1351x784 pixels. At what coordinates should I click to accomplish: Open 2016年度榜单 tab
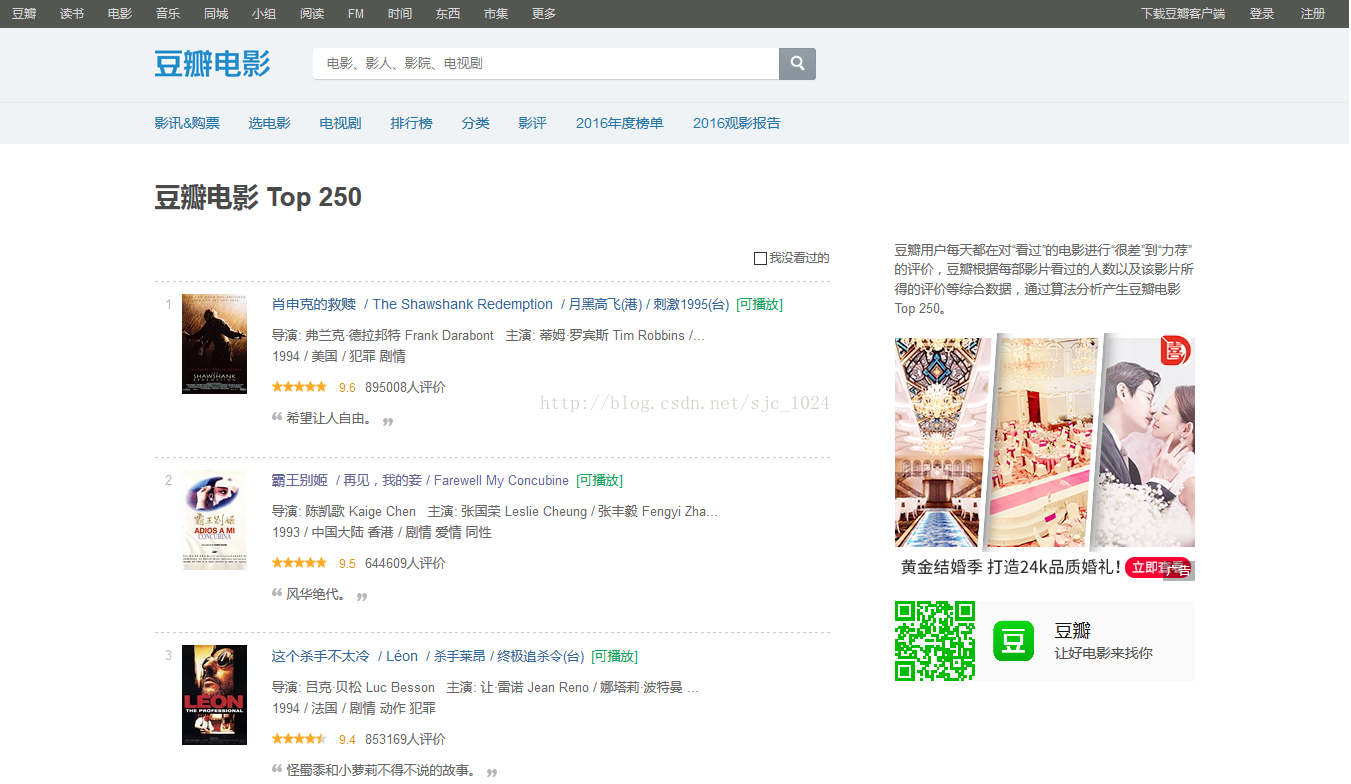pyautogui.click(x=620, y=123)
